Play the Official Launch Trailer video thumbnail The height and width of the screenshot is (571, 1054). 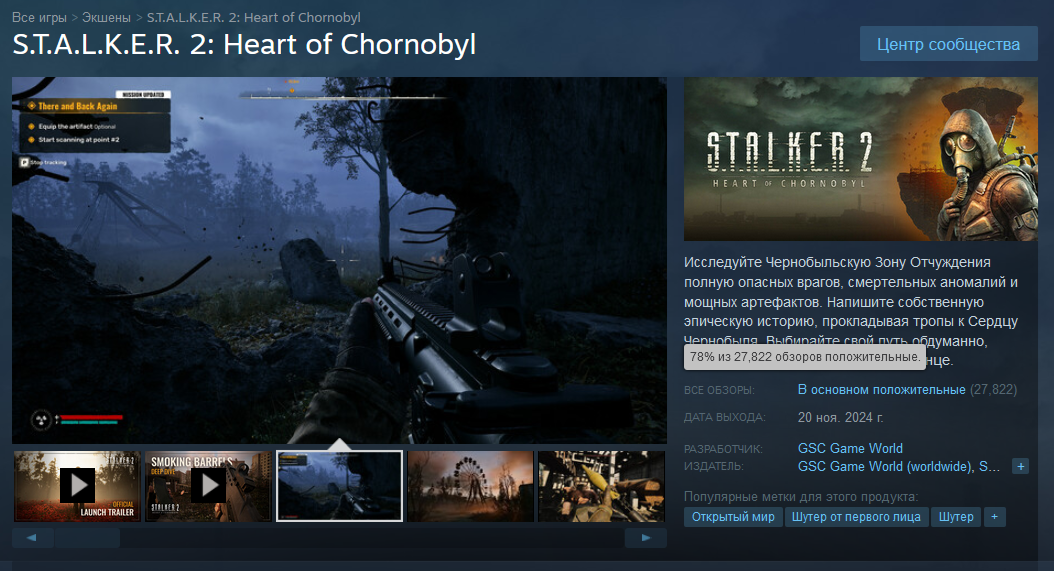(77, 486)
